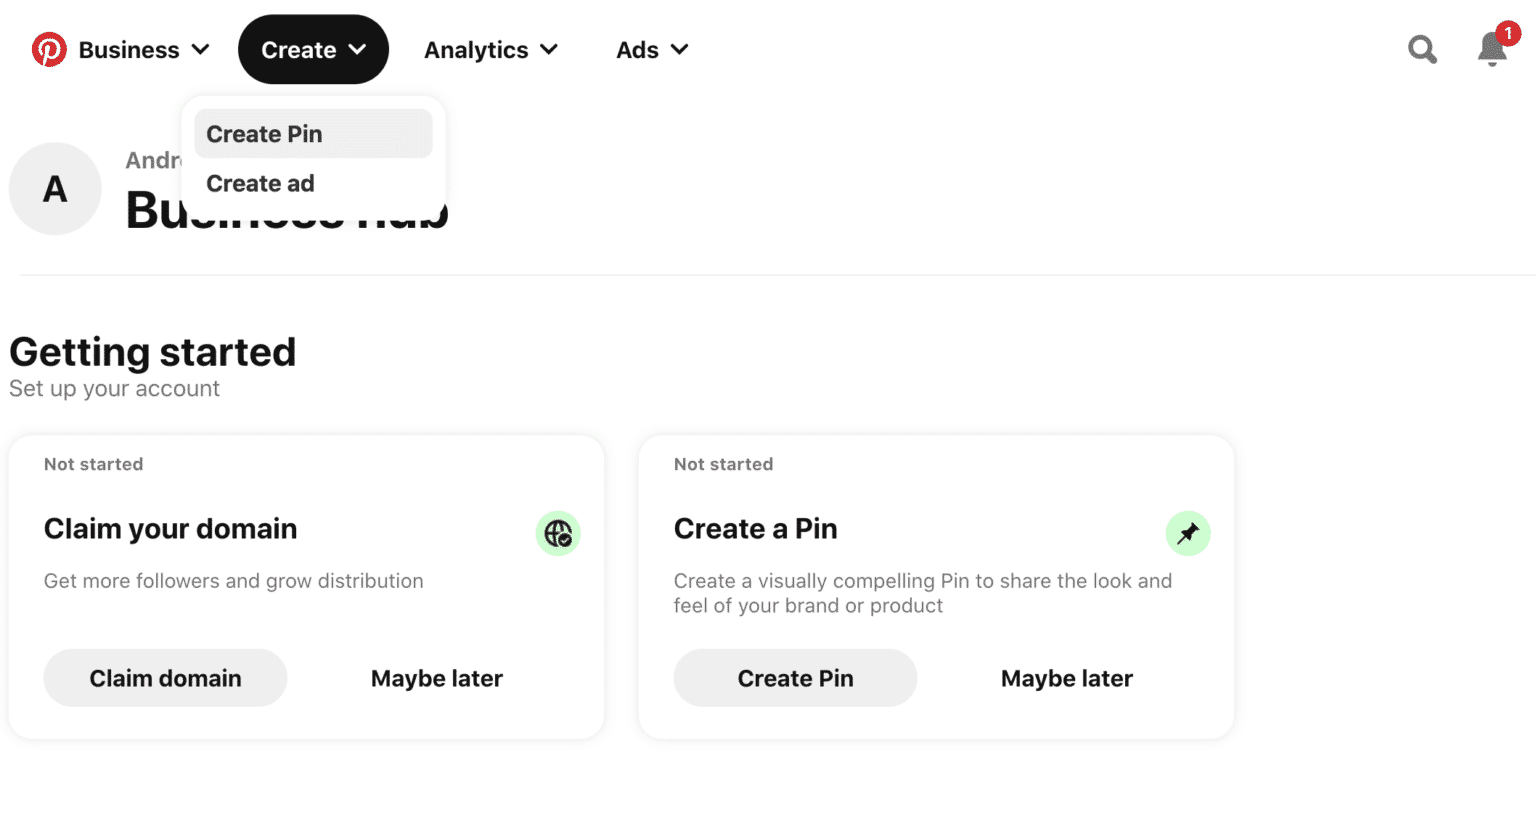Open notifications via the bell icon
This screenshot has height=836, width=1536.
1491,50
